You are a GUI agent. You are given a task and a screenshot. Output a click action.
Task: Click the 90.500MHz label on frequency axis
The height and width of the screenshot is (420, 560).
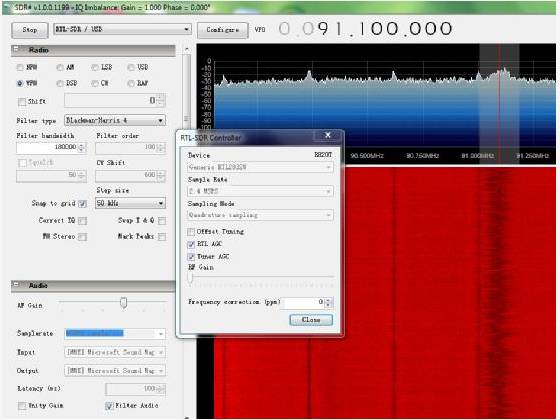[x=366, y=156]
